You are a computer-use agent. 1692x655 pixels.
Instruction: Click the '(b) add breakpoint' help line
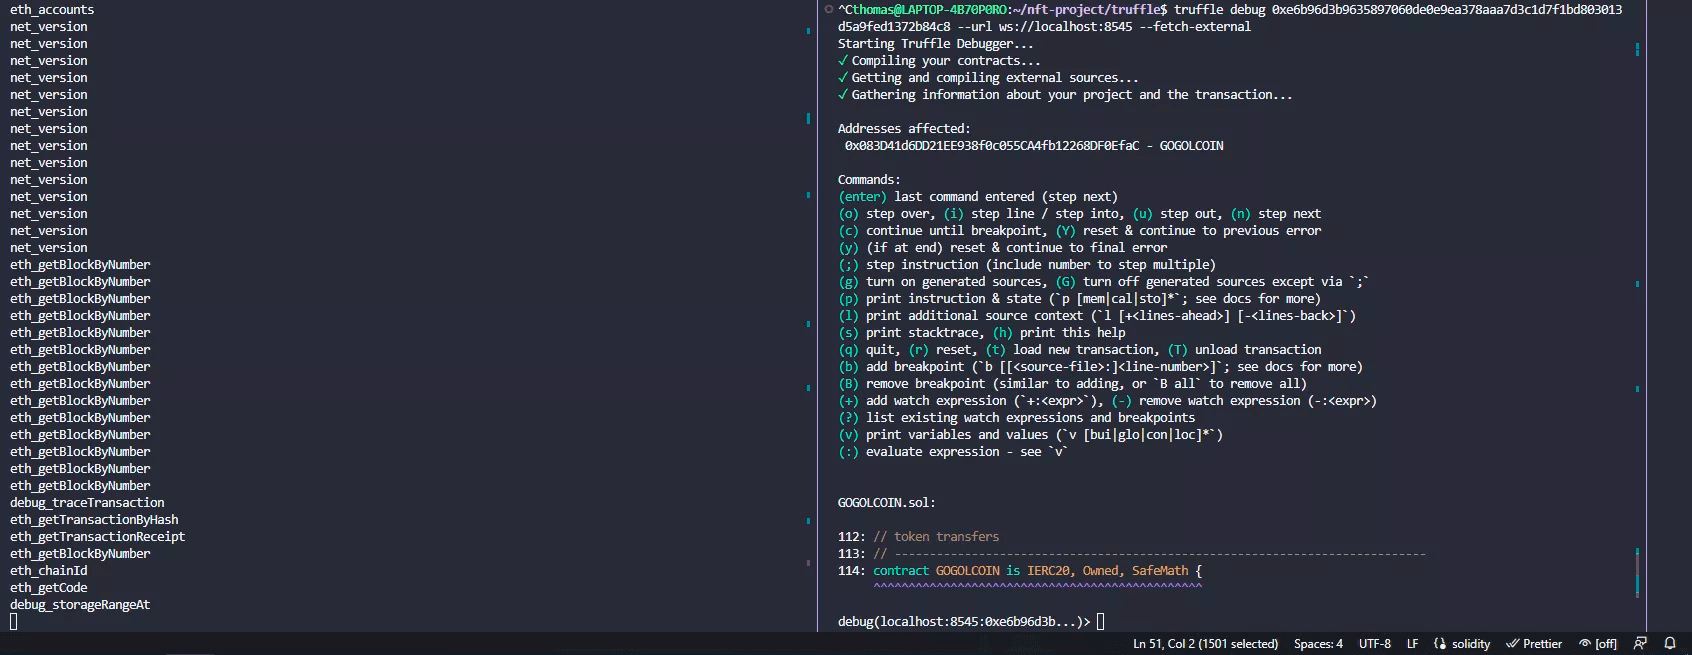1101,367
